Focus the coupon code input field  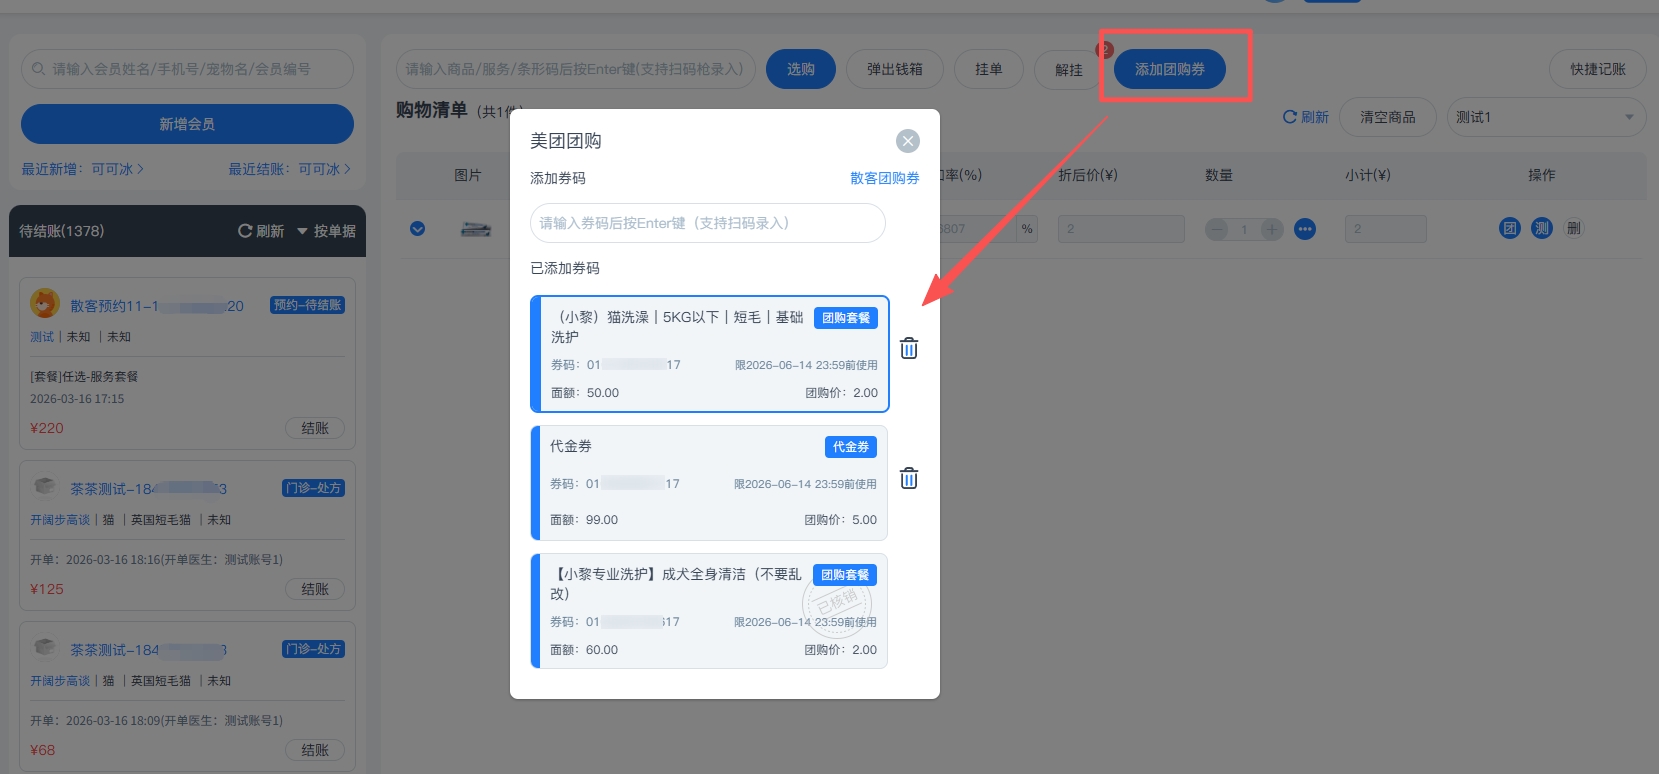(x=707, y=223)
